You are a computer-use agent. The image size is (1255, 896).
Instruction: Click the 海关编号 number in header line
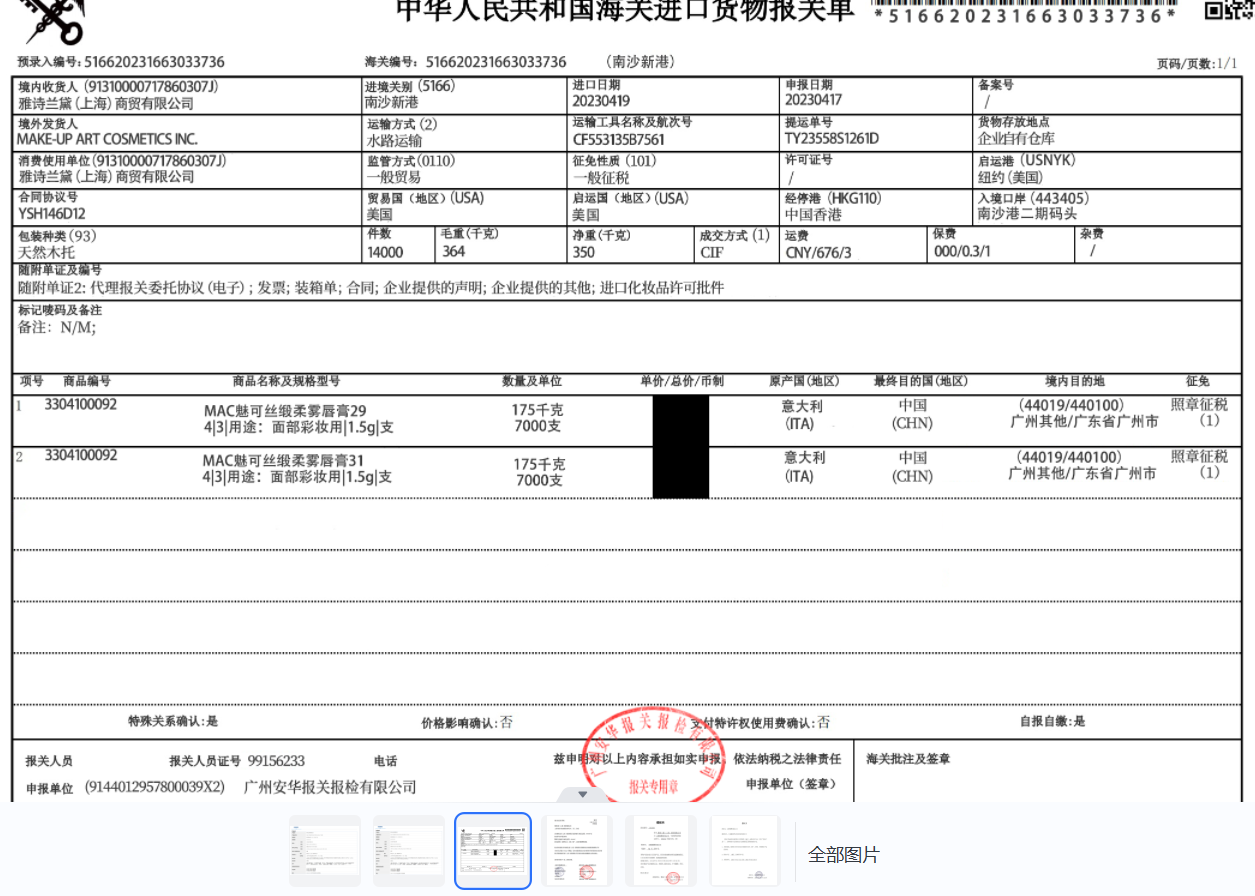(496, 62)
